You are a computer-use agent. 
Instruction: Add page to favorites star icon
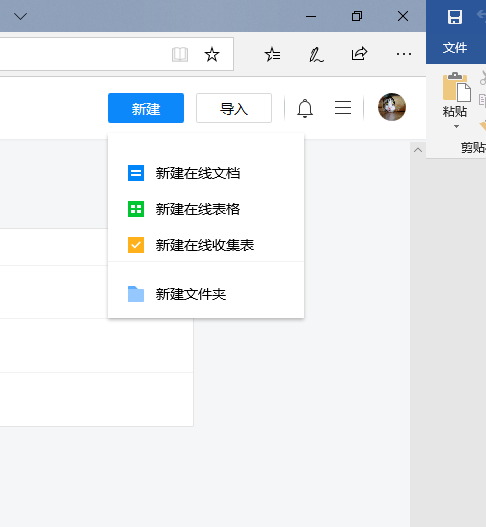click(x=212, y=54)
